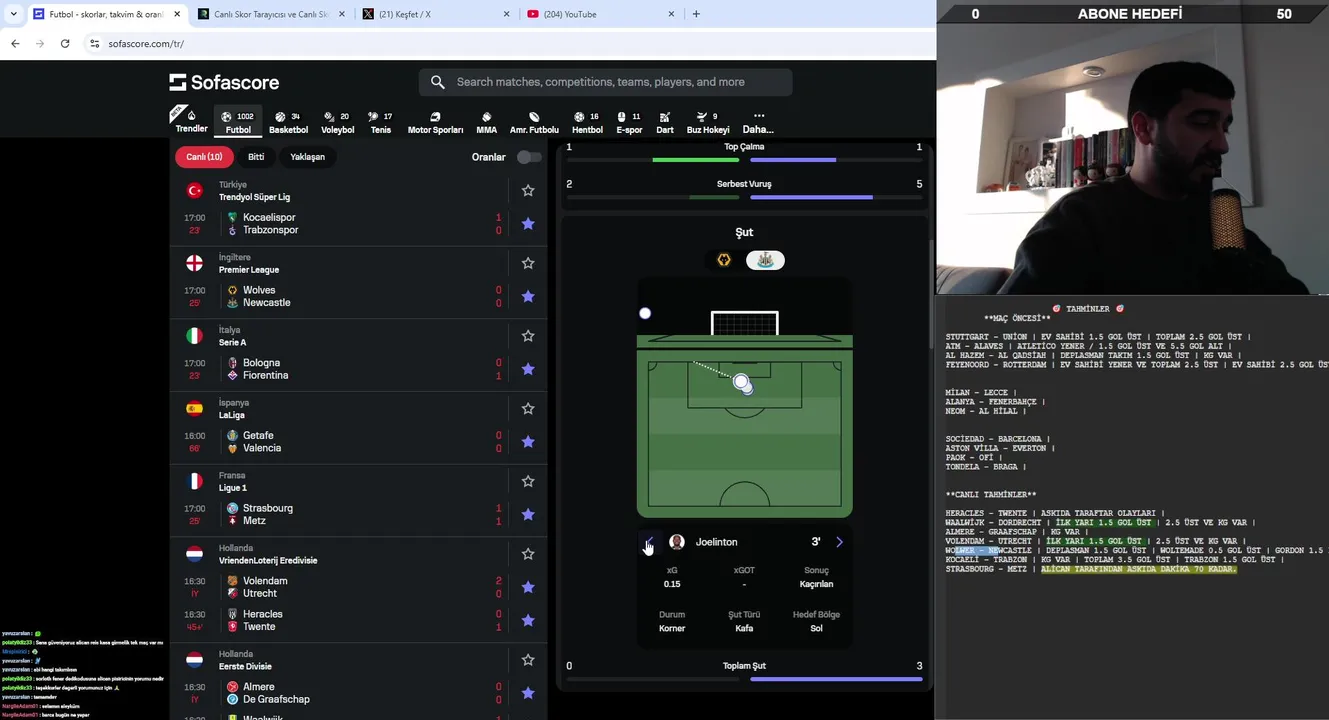Switch to Canlı Skor Tarayıcısı browser tab

pyautogui.click(x=270, y=14)
